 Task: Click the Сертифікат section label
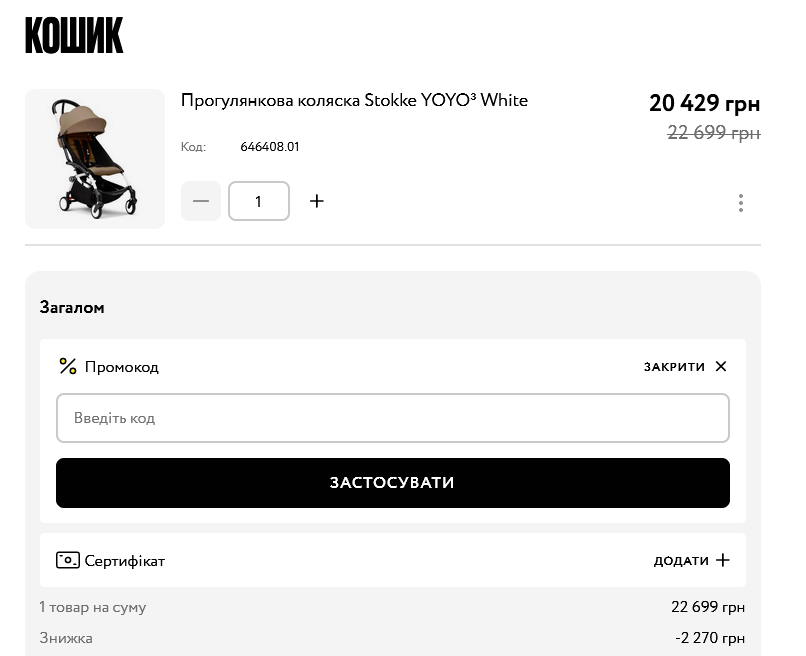click(x=125, y=561)
